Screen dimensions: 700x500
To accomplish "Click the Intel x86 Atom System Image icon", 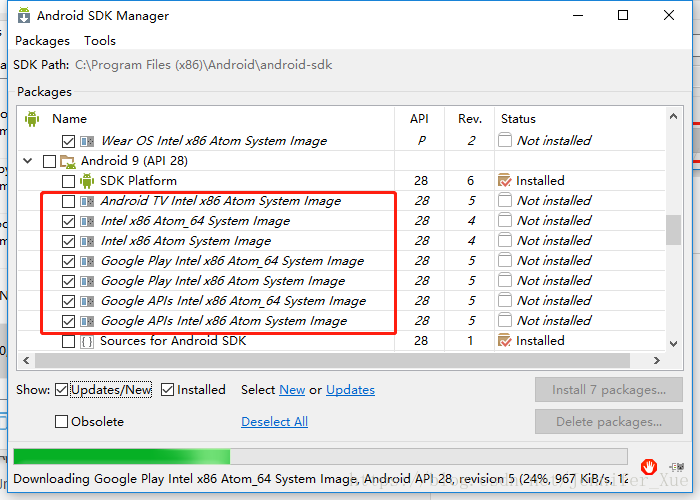I will tap(87, 242).
